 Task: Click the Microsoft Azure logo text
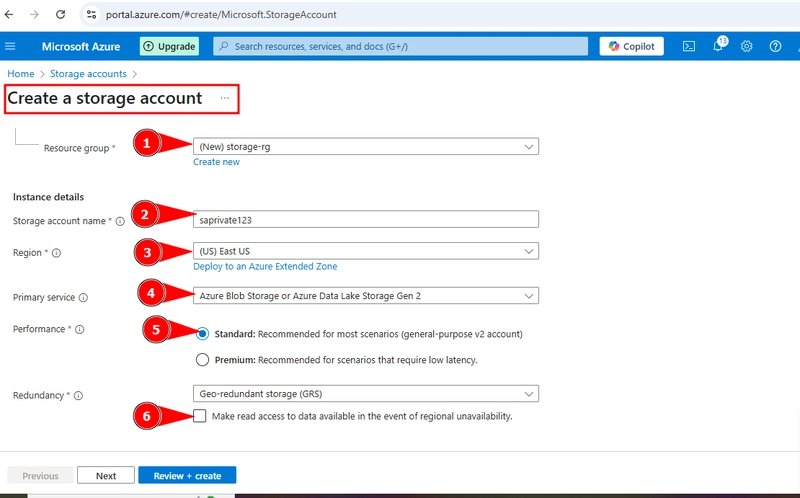(81, 46)
